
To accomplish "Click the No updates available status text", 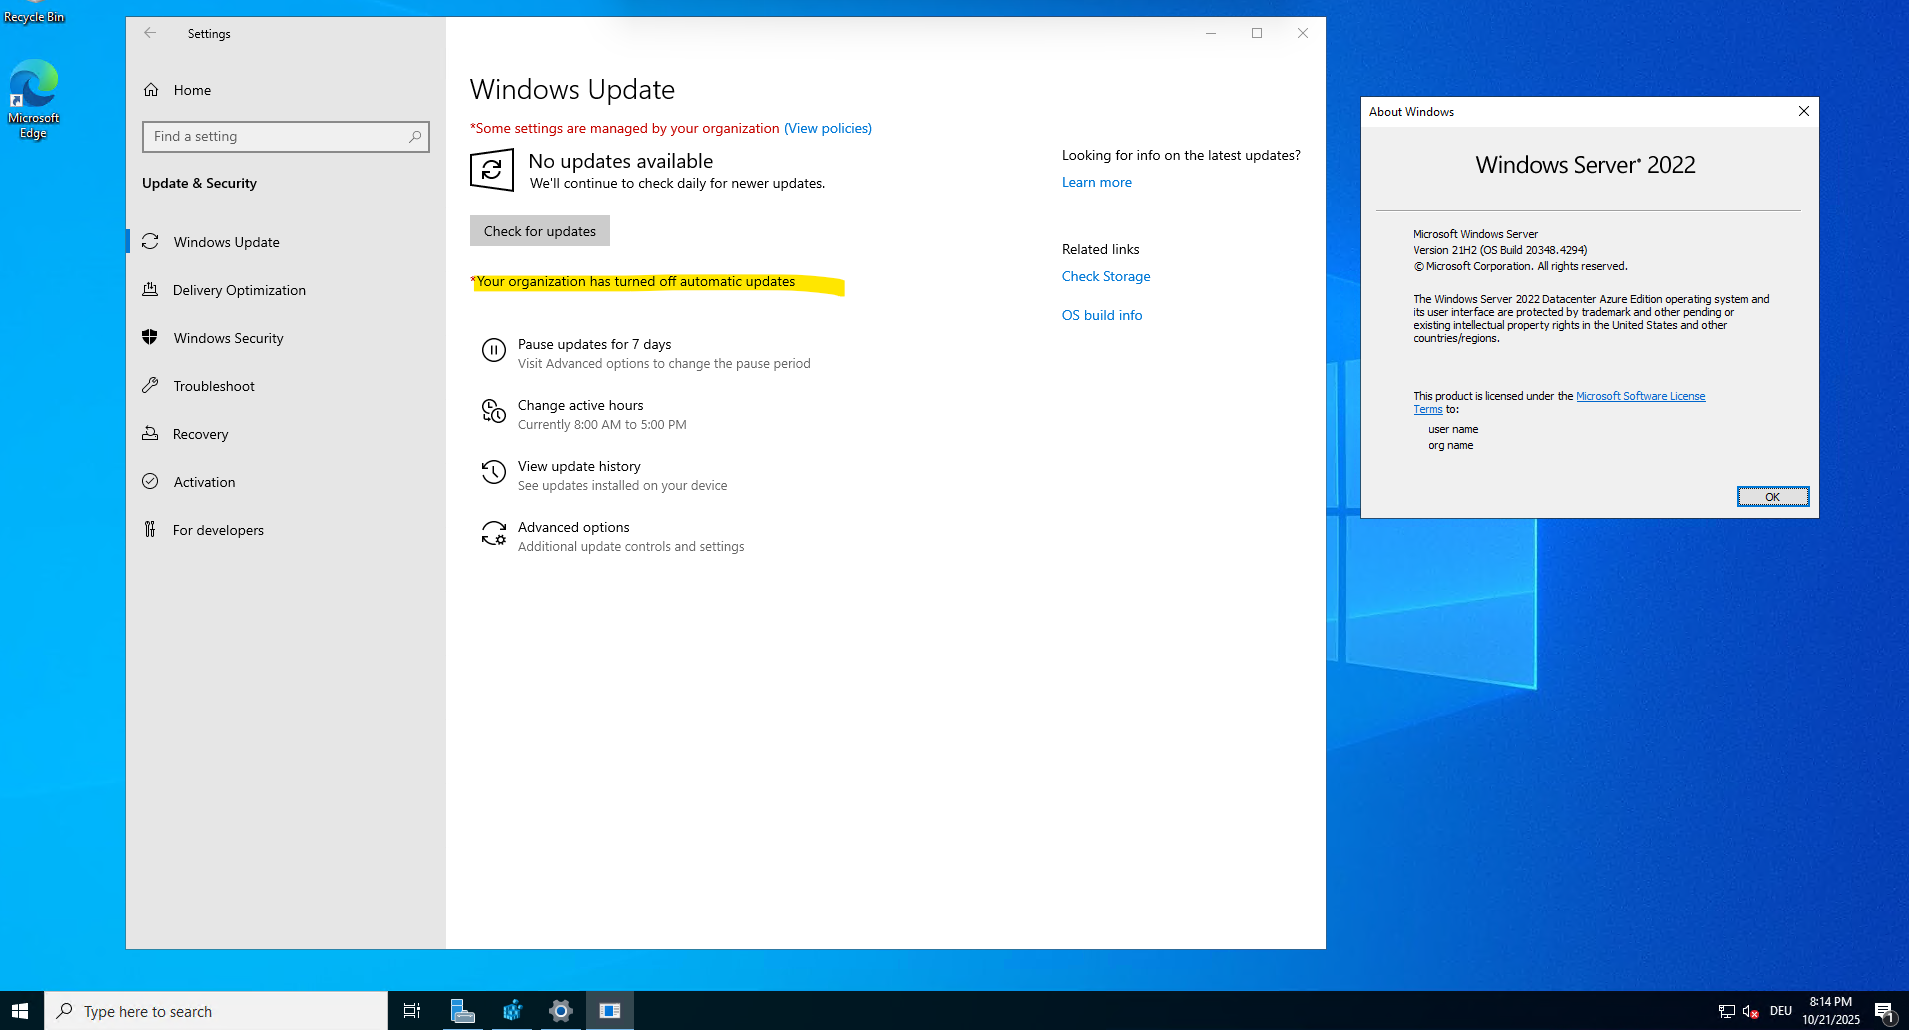I will tap(621, 161).
